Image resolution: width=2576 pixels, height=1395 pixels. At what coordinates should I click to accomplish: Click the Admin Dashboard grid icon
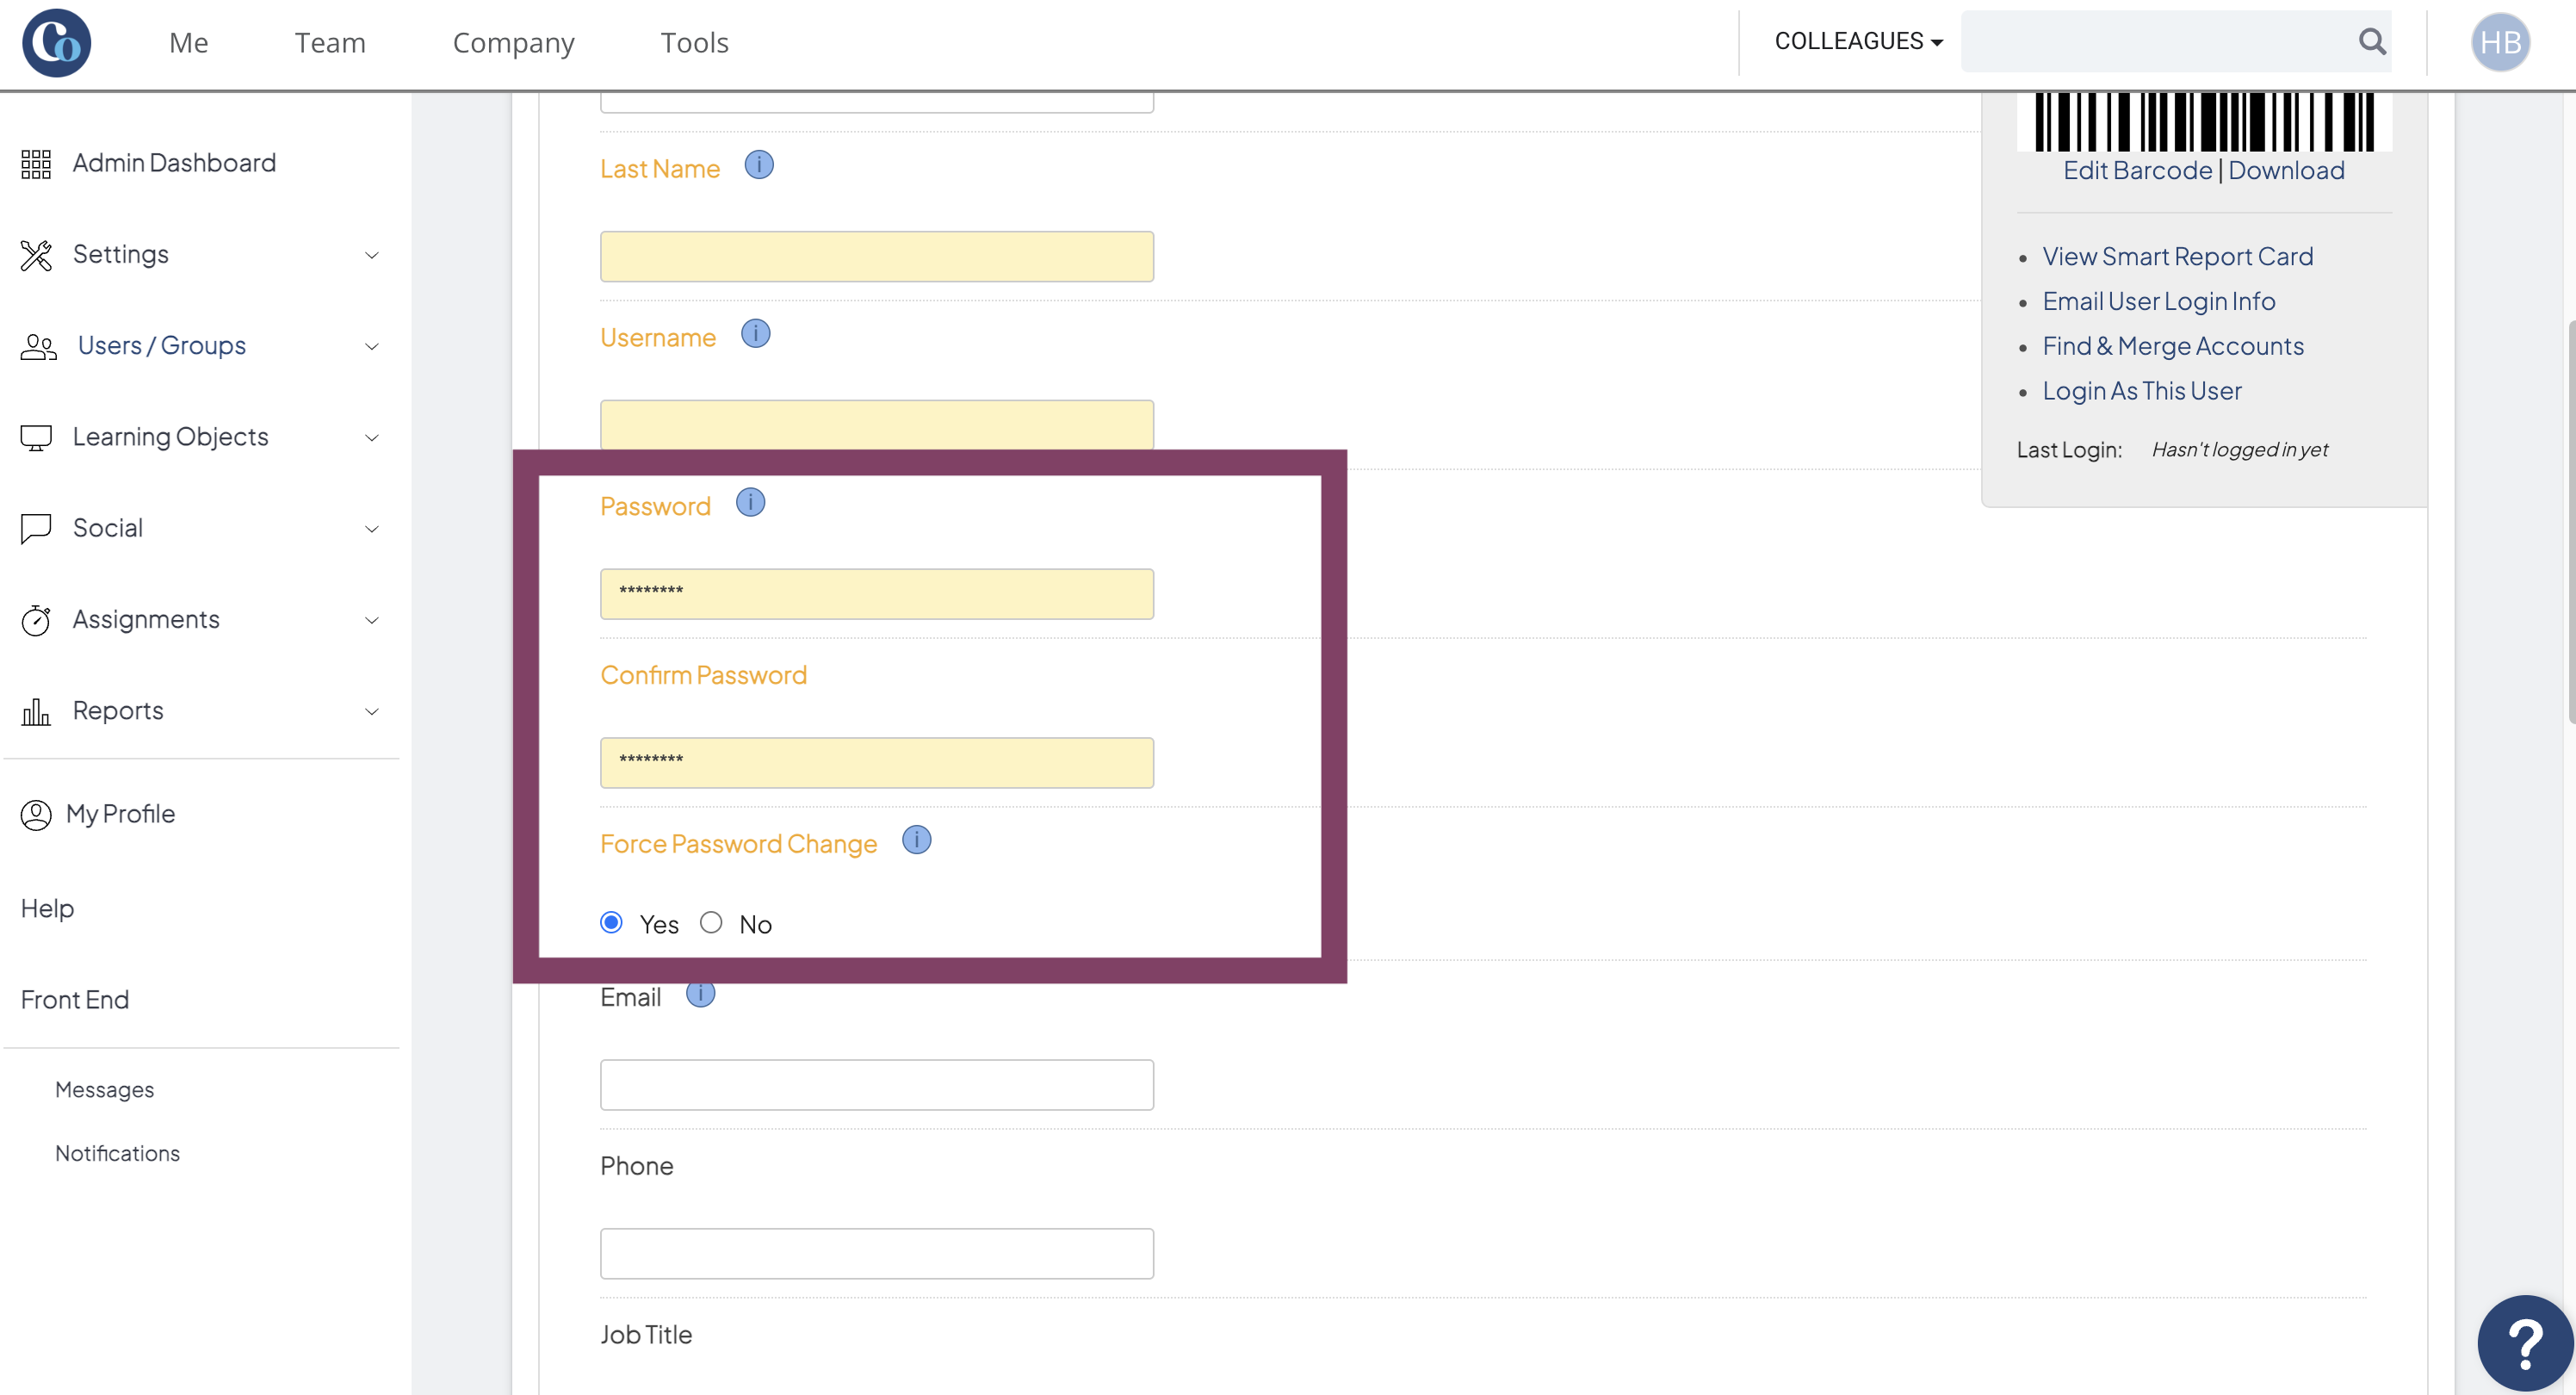click(x=36, y=163)
